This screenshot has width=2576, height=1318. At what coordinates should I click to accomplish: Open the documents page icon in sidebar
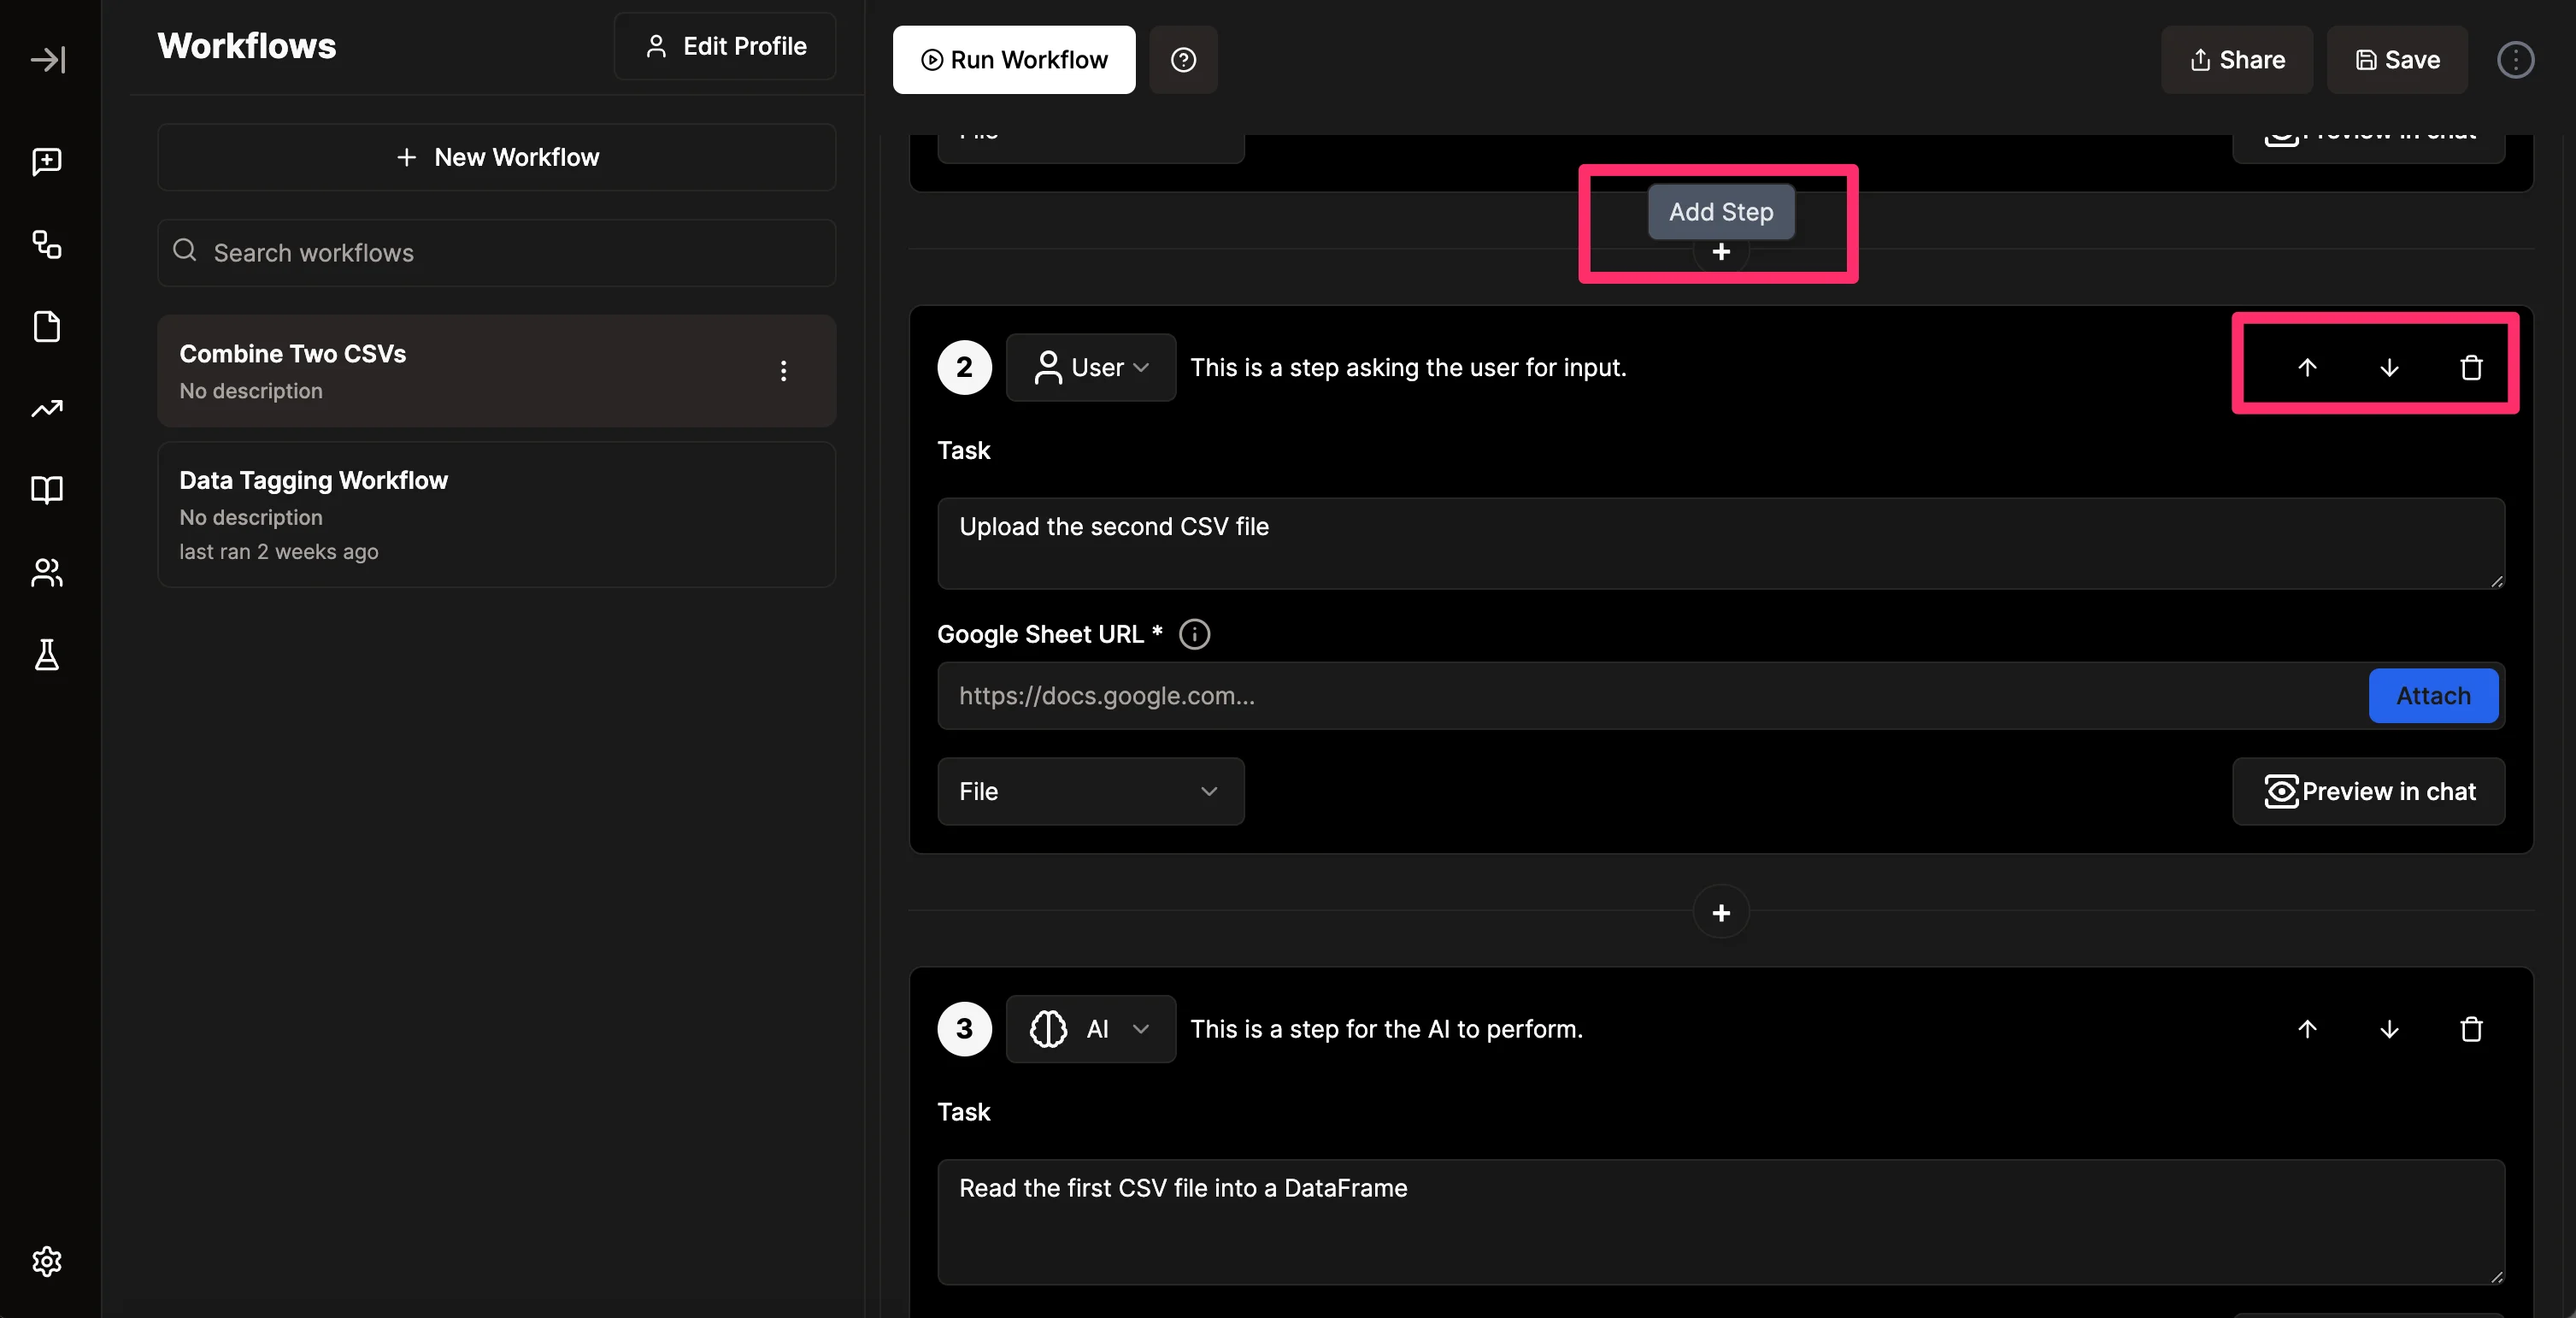click(47, 327)
